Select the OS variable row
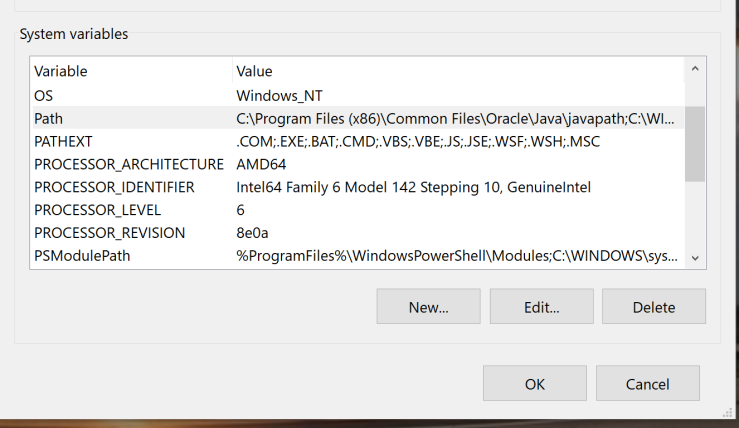Screen dimensions: 739x428 click(357, 96)
